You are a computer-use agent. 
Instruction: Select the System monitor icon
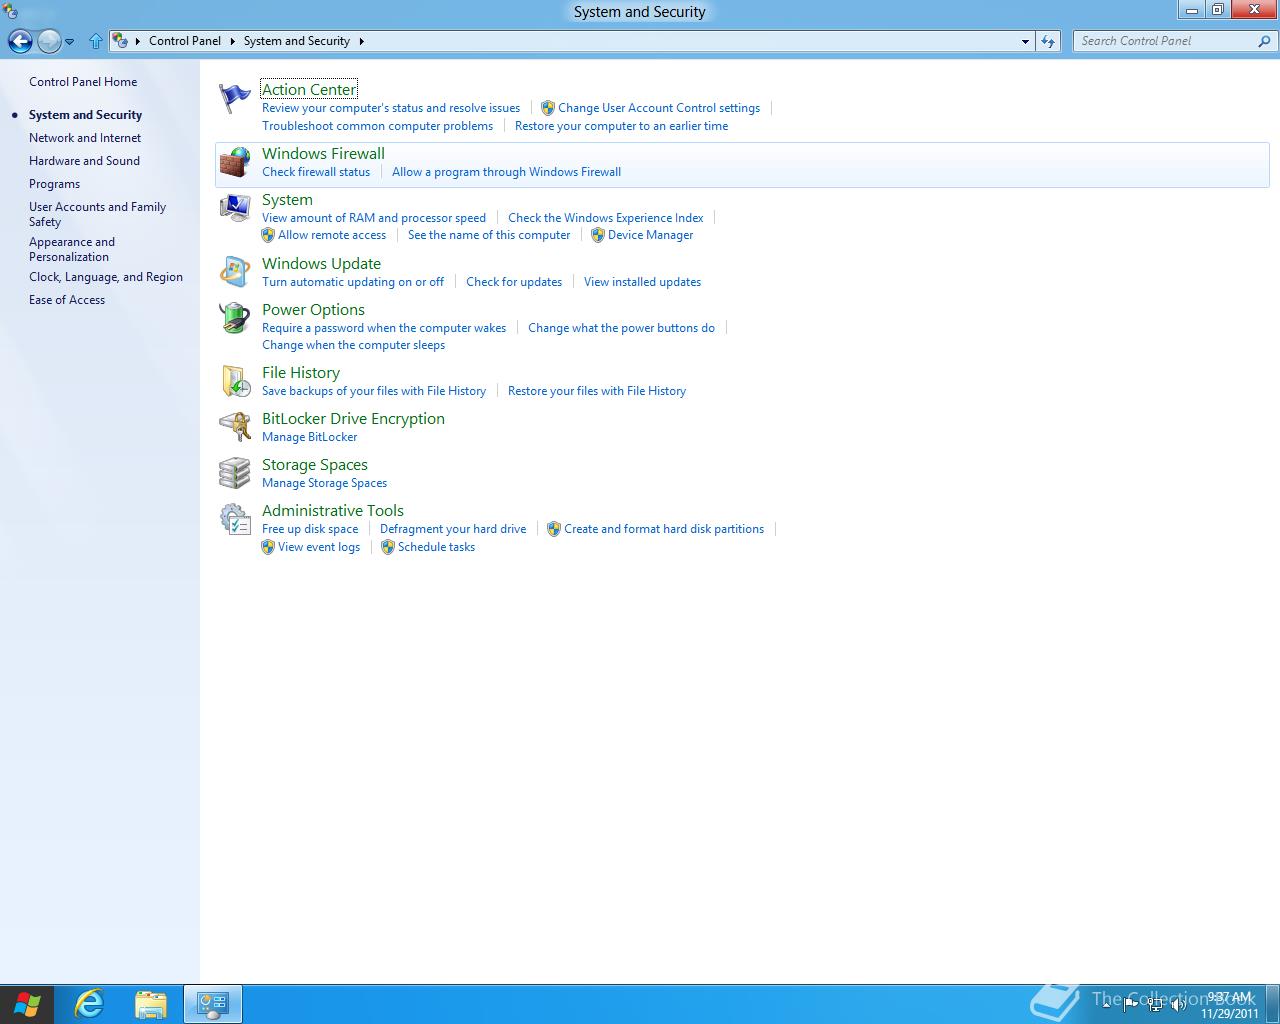tap(233, 208)
